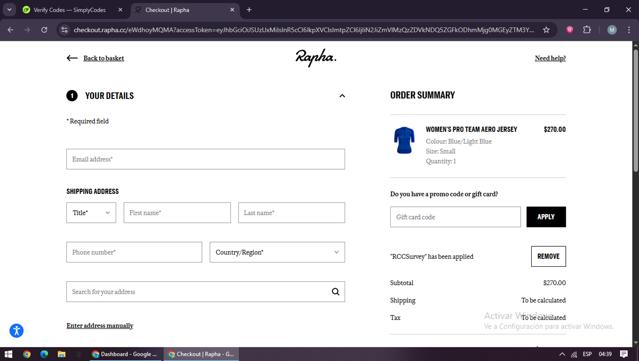Close the Checkout | Rapha tab
The width and height of the screenshot is (639, 361).
click(x=232, y=10)
